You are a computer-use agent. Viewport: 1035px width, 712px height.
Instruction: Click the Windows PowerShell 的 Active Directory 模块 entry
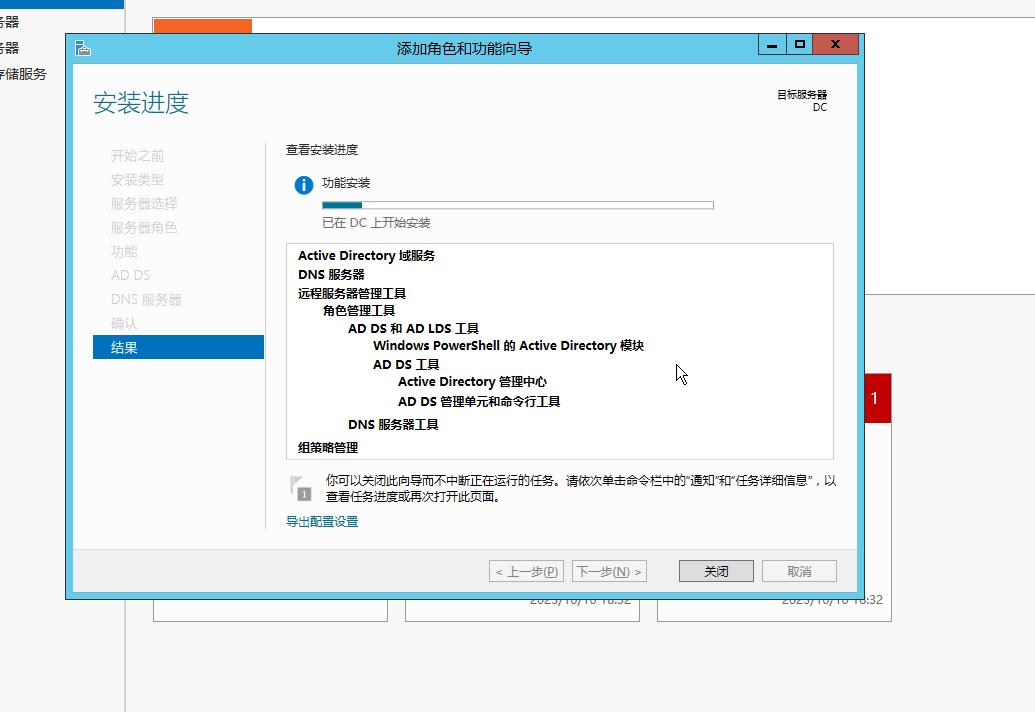point(508,346)
